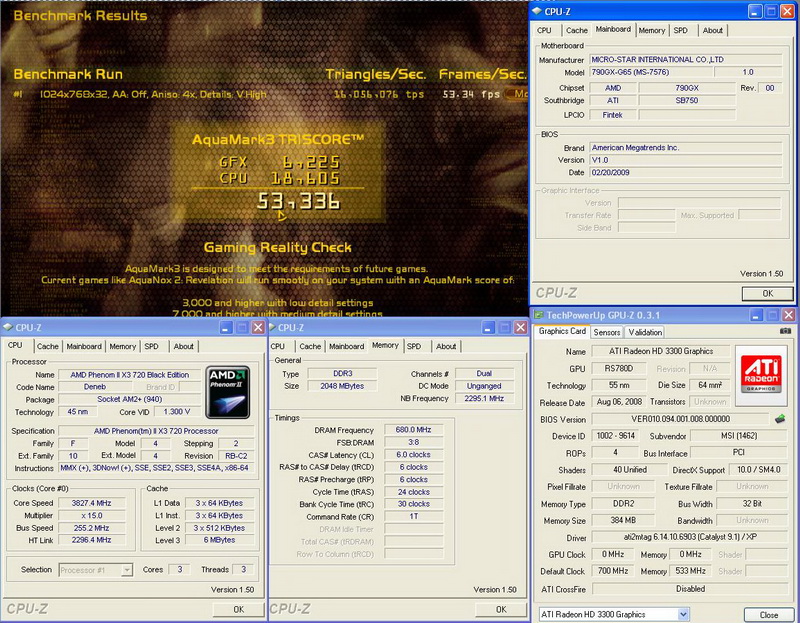The image size is (800, 623).
Task: Open the Mainboard tab in CPU window
Action: click(84, 346)
